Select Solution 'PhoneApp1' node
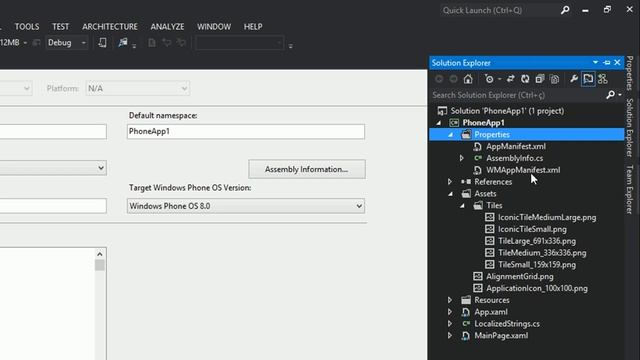Viewport: 640px width, 360px height. tap(507, 111)
